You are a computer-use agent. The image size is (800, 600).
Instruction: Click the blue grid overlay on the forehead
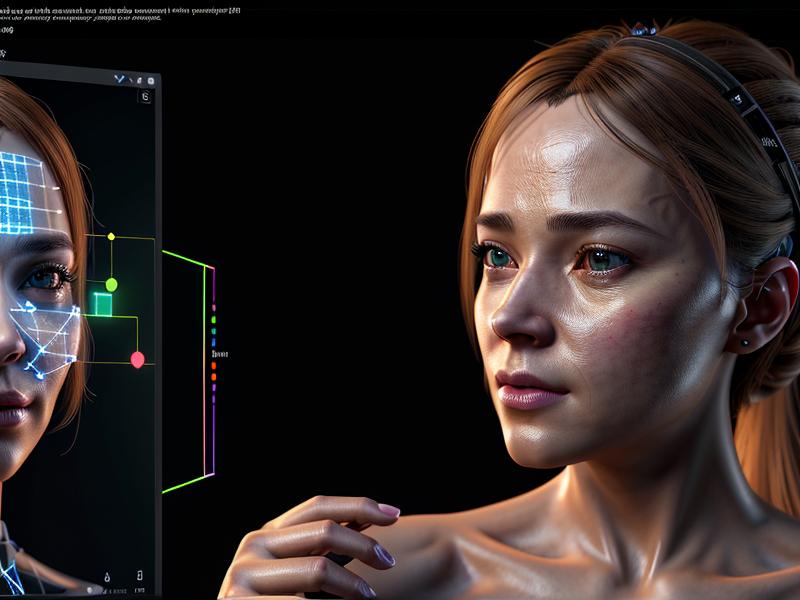point(20,187)
